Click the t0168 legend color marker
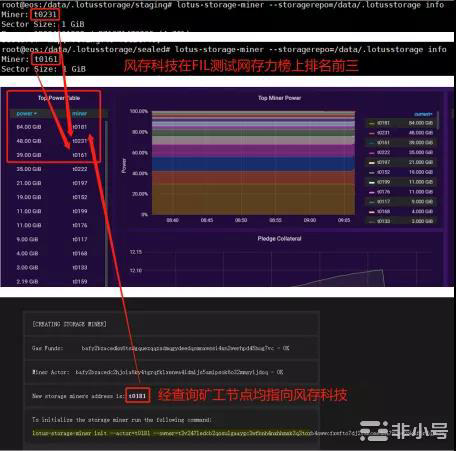Screen dimensions: 456x451 click(371, 212)
